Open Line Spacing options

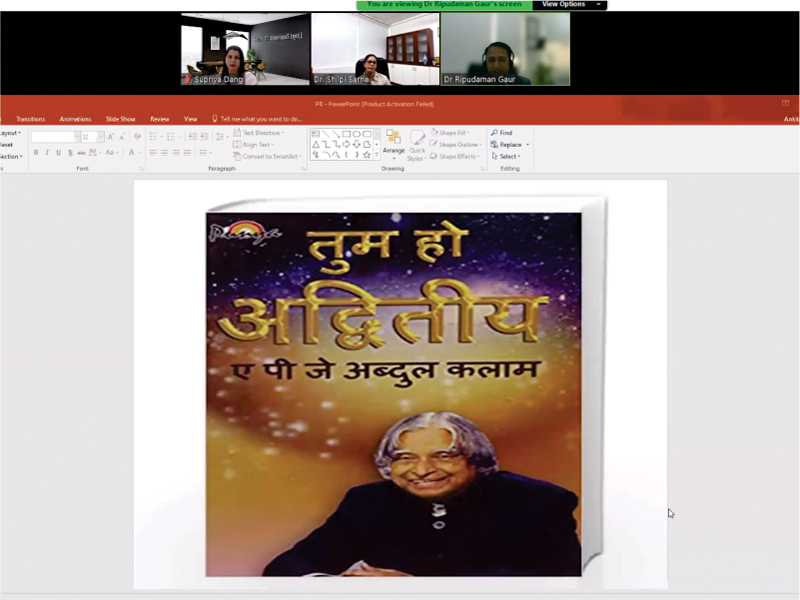[221, 137]
